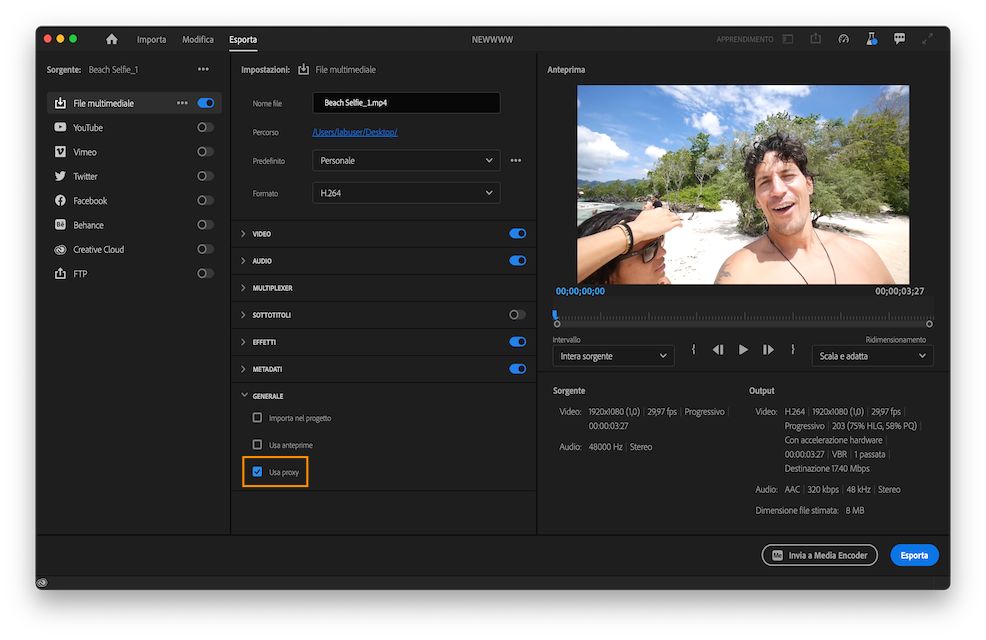Click the Nome file input field
The width and height of the screenshot is (986, 640).
click(406, 103)
